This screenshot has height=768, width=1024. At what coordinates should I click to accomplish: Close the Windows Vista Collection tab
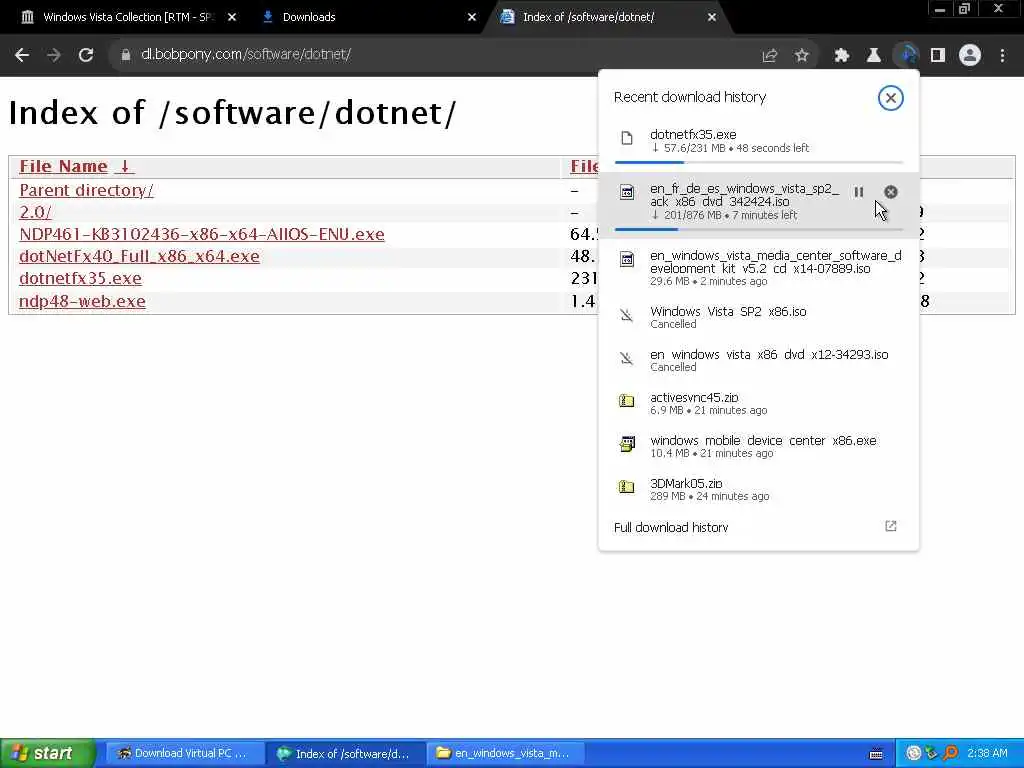click(x=232, y=17)
